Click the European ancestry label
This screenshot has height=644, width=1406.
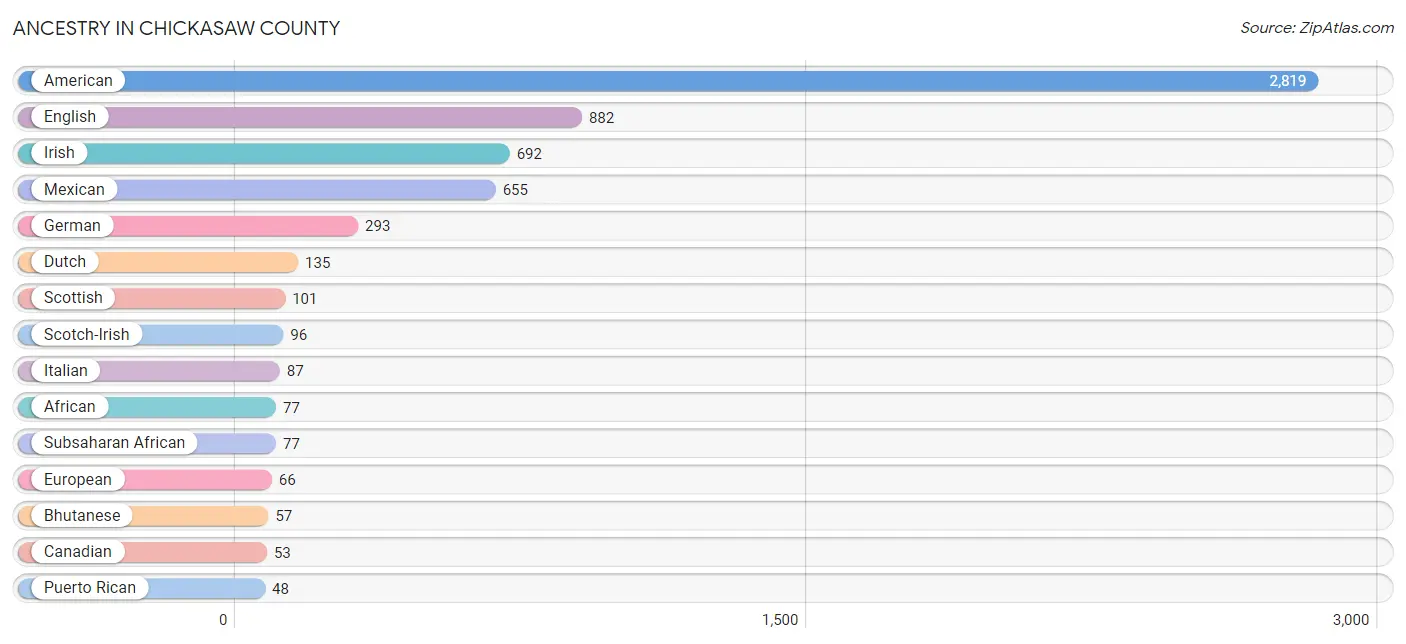click(x=78, y=479)
